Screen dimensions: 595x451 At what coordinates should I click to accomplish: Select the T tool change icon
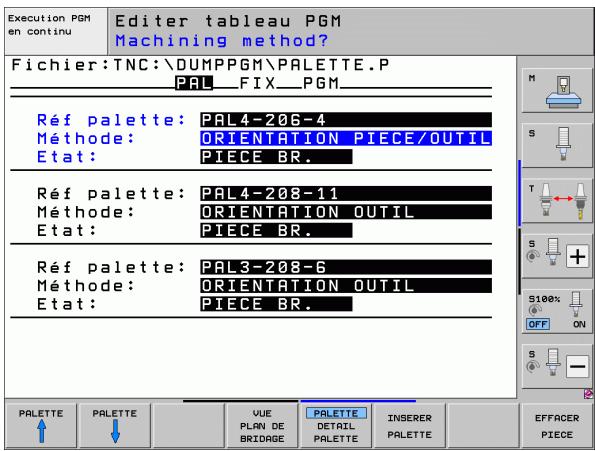(x=557, y=201)
